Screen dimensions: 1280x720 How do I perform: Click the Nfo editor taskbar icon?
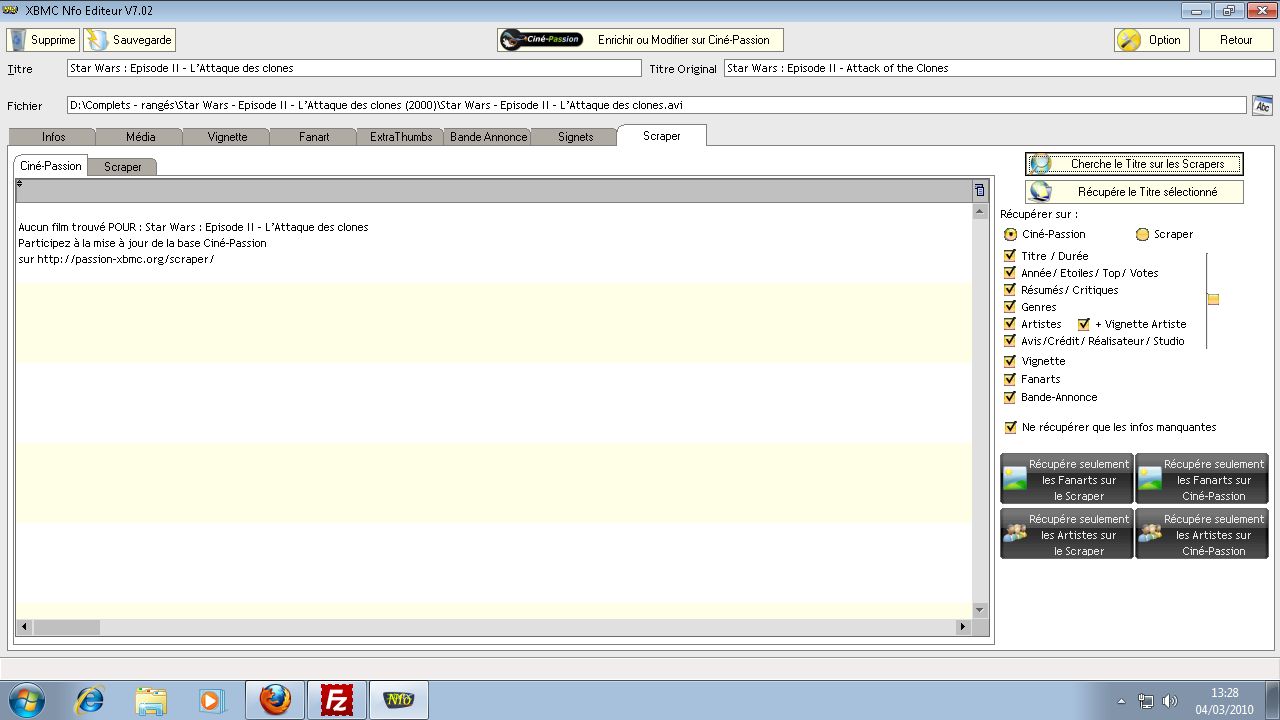(399, 700)
